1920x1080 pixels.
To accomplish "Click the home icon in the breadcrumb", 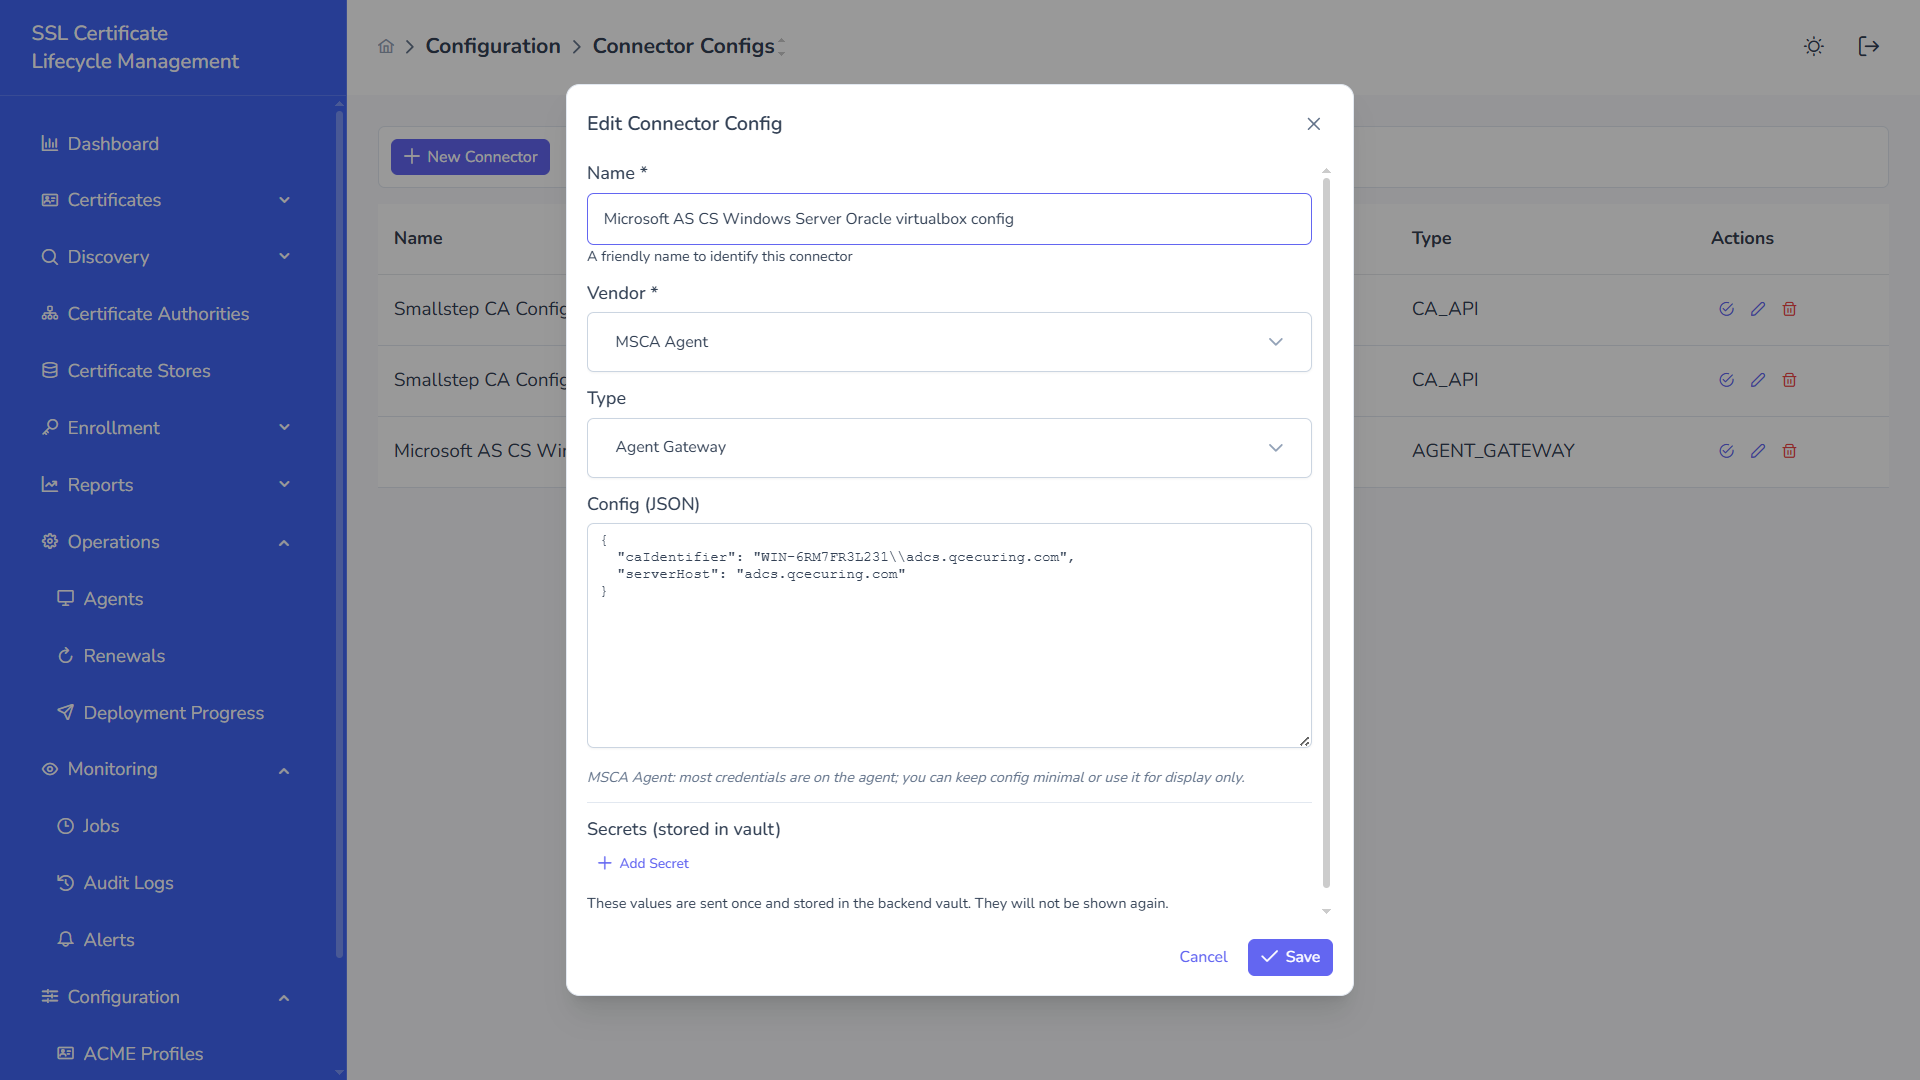I will 386,46.
